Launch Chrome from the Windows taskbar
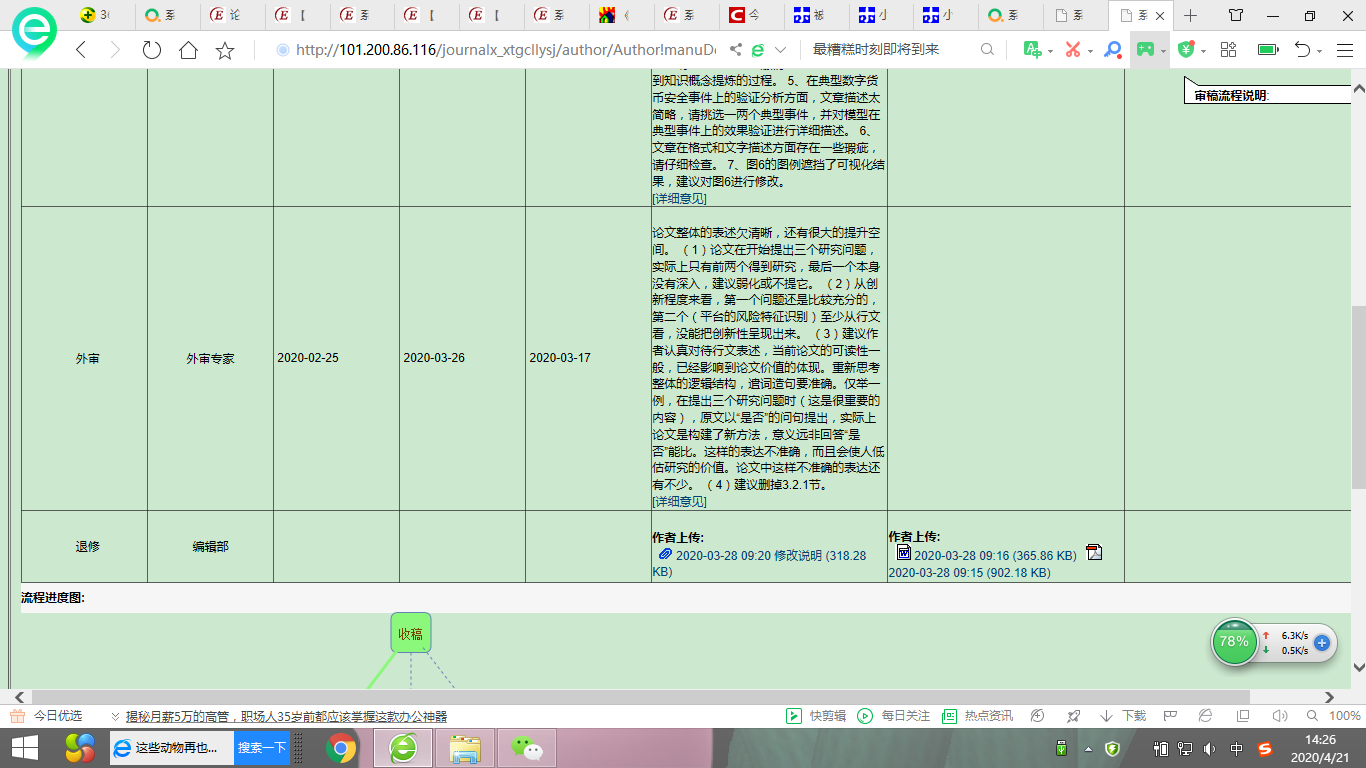This screenshot has width=1366, height=768. pyautogui.click(x=341, y=748)
